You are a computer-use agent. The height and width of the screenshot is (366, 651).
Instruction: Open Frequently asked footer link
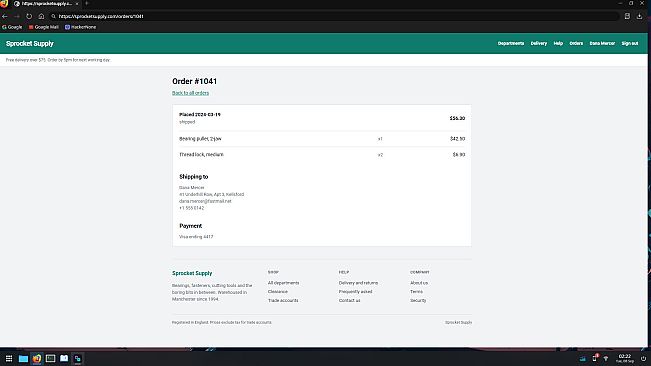[355, 292]
